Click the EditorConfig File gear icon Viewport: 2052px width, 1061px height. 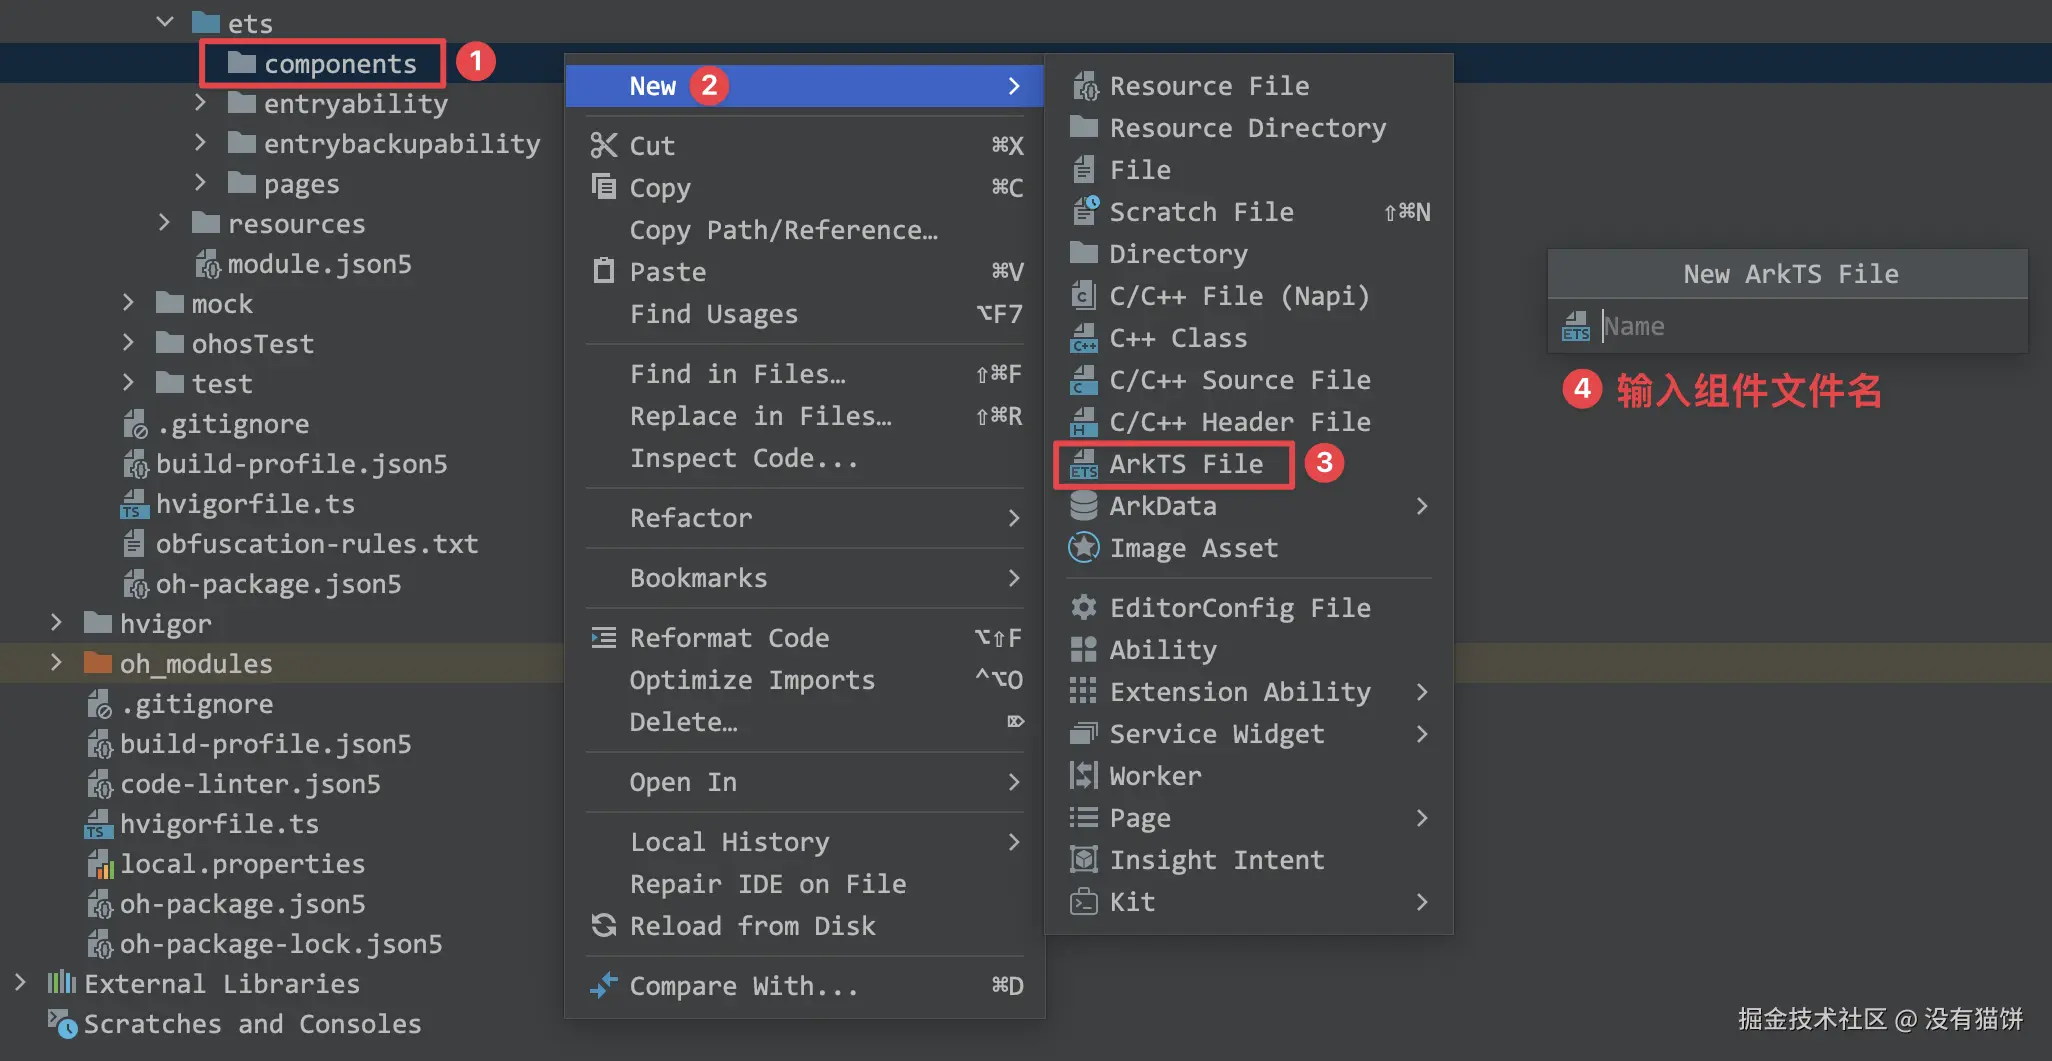[1084, 608]
